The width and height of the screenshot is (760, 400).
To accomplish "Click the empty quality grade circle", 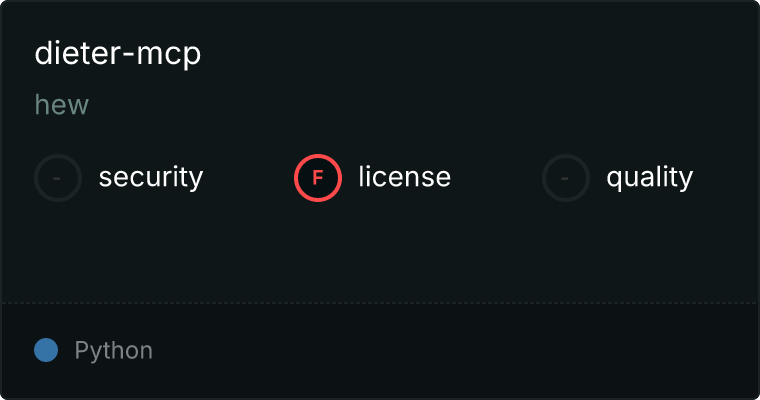I will click(x=566, y=178).
